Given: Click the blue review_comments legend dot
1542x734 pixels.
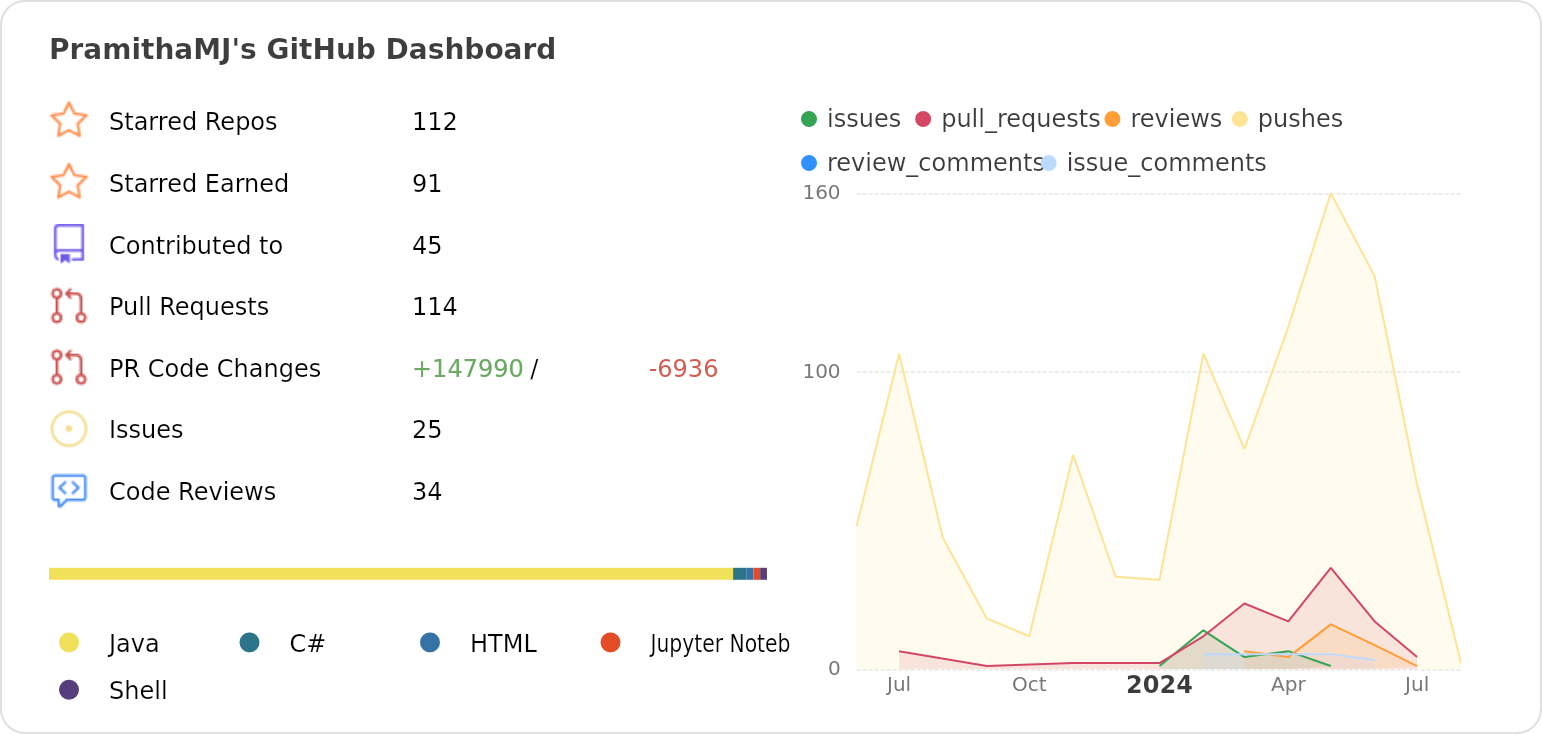Looking at the screenshot, I should pyautogui.click(x=809, y=162).
